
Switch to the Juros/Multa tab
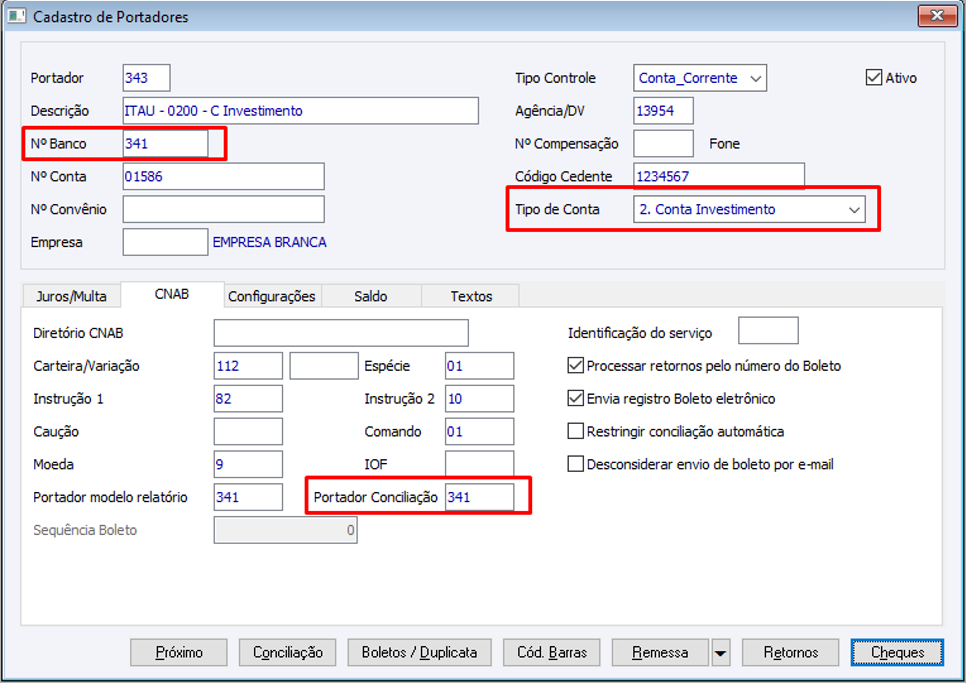tap(71, 296)
